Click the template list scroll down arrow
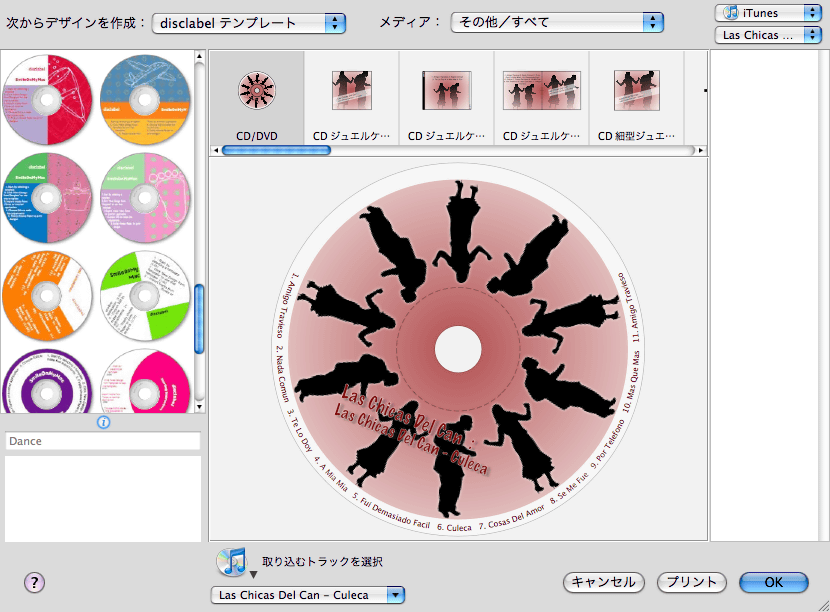This screenshot has width=830, height=612. 200,407
